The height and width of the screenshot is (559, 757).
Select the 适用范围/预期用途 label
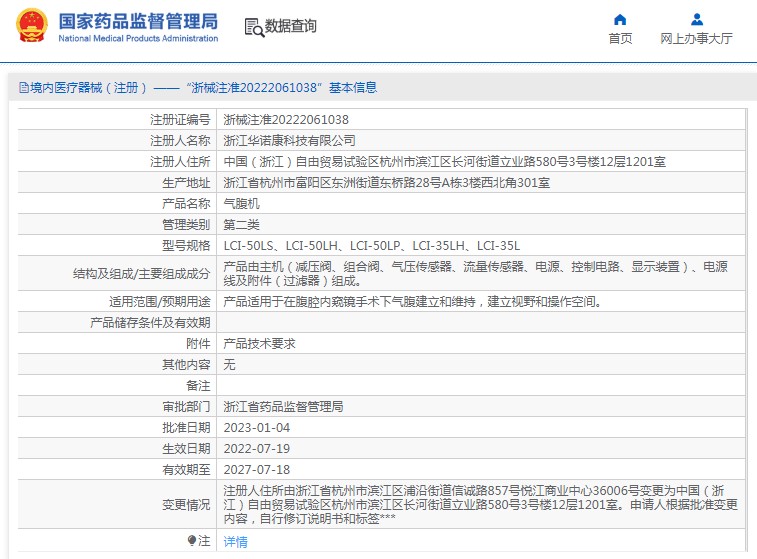pos(160,302)
